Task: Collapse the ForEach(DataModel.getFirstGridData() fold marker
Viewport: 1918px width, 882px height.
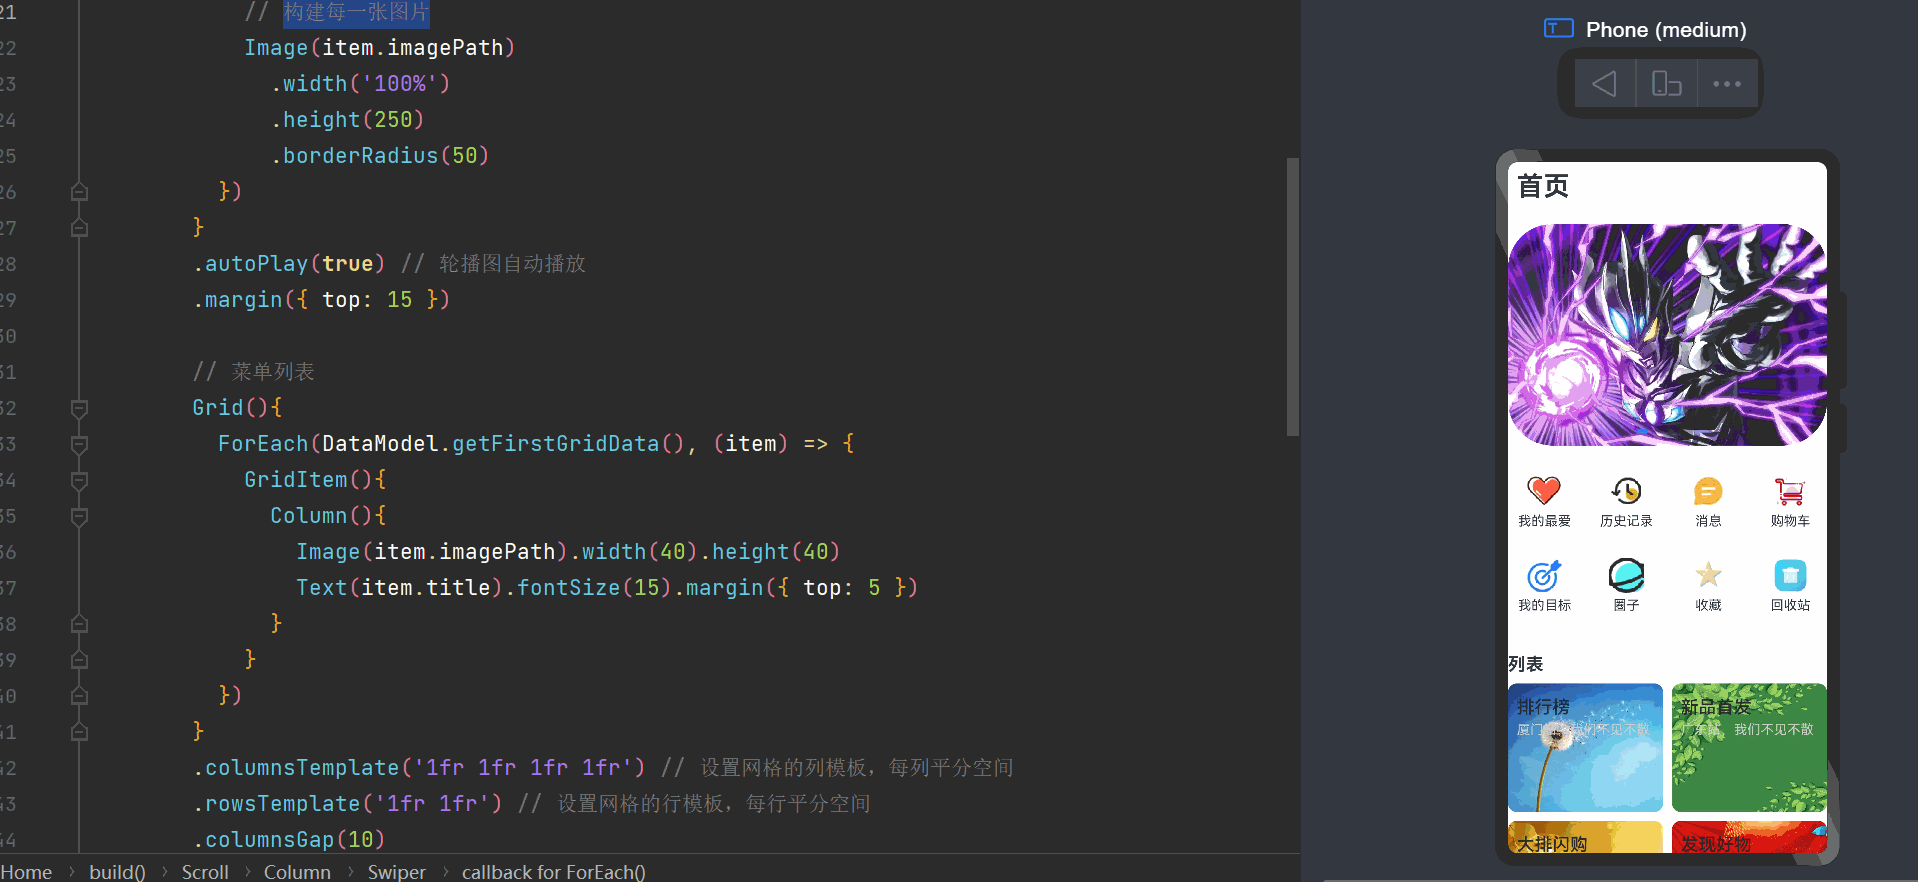Action: click(80, 444)
